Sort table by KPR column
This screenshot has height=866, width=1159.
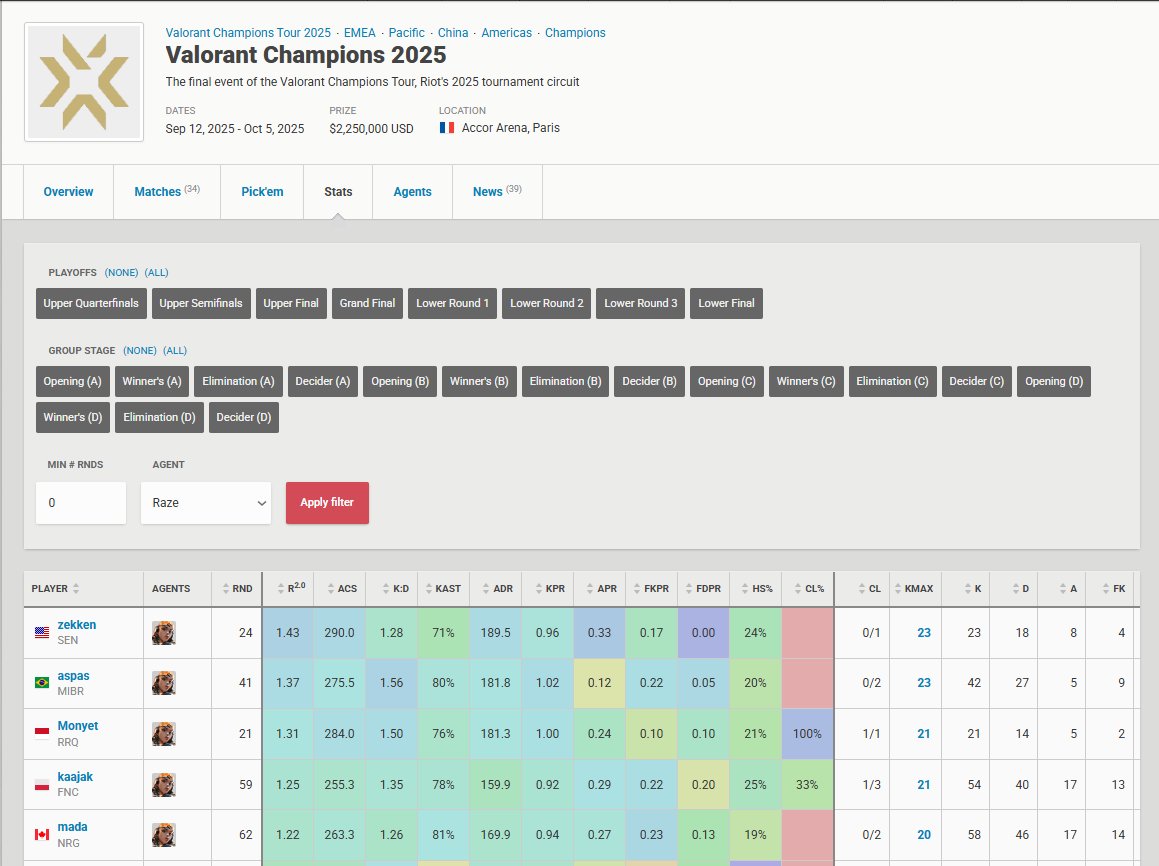[x=549, y=589]
